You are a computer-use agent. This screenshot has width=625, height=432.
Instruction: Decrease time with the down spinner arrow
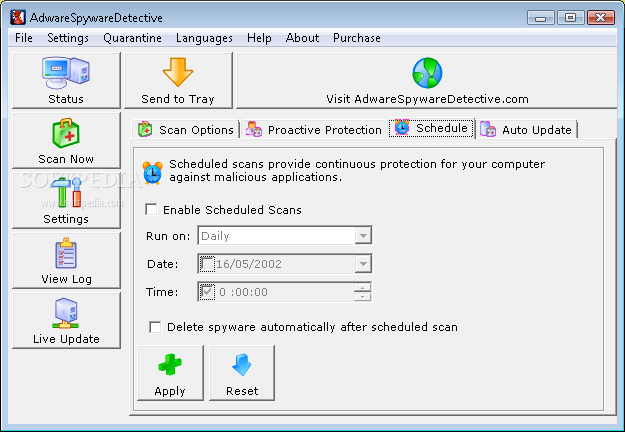363,297
